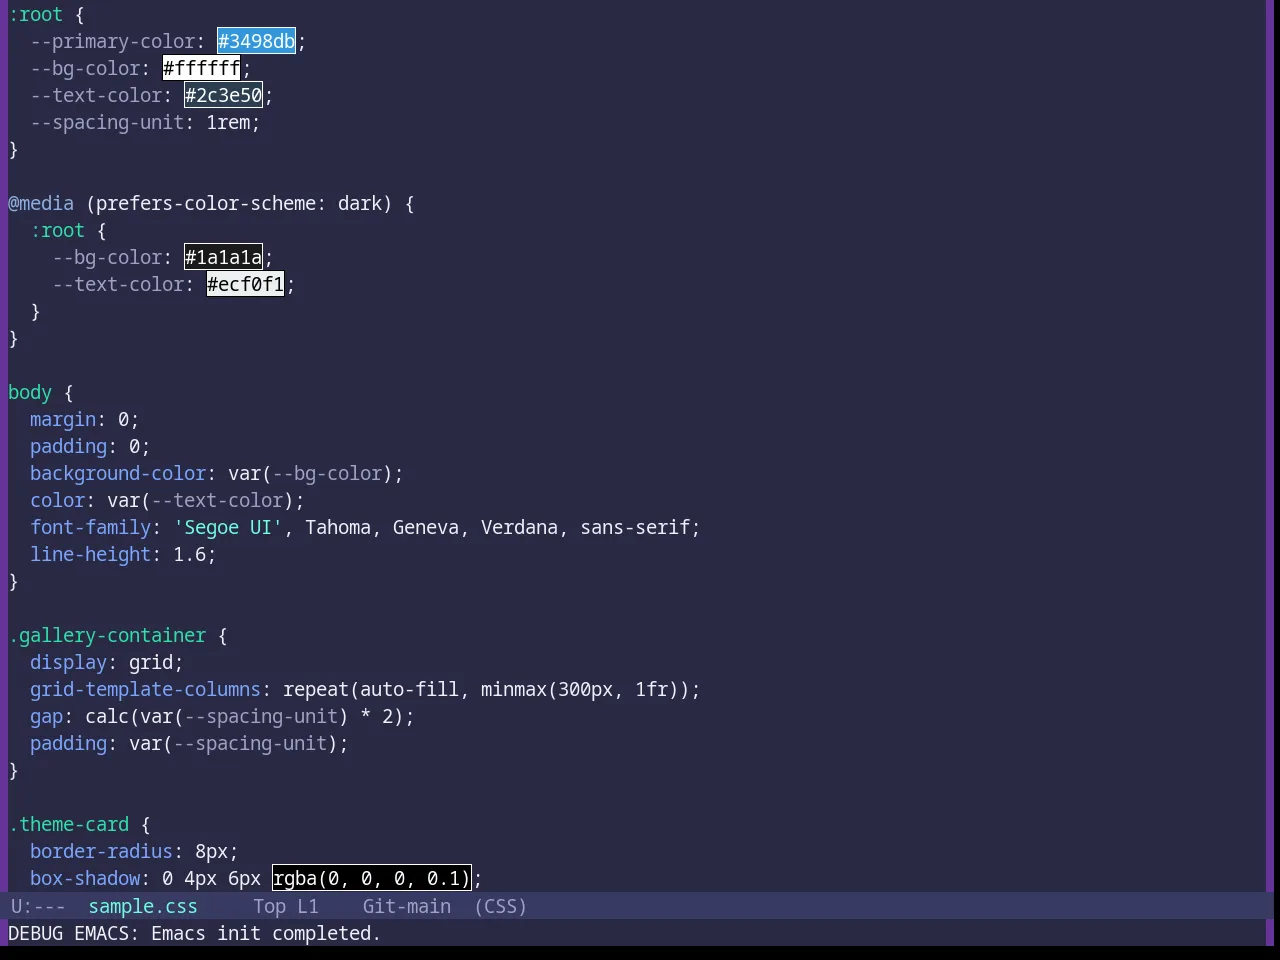Viewport: 1280px width, 960px height.
Task: Click 'var(--text-color)' value
Action: pos(200,500)
